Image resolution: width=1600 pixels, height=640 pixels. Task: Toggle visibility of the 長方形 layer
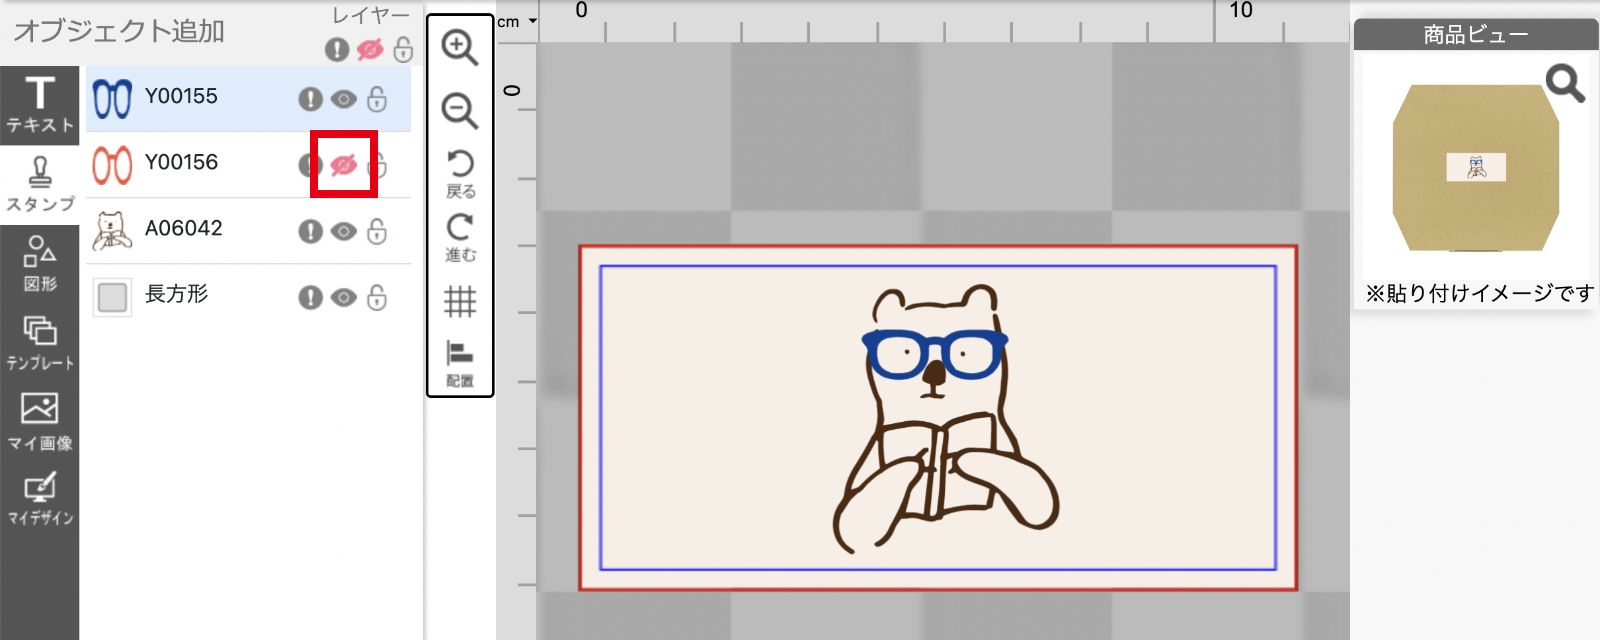coord(343,298)
